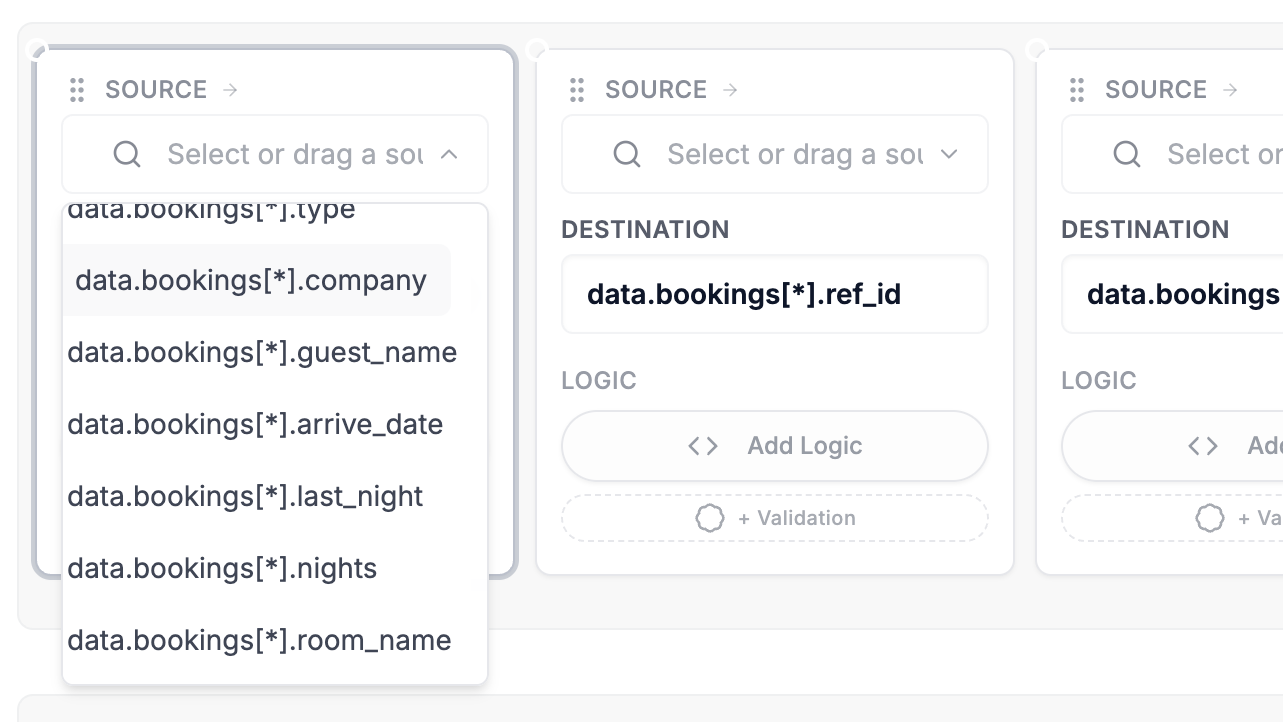Screen dimensions: 1283x722
Task: Select data.bookings[*].guest_name option
Action: 262,352
